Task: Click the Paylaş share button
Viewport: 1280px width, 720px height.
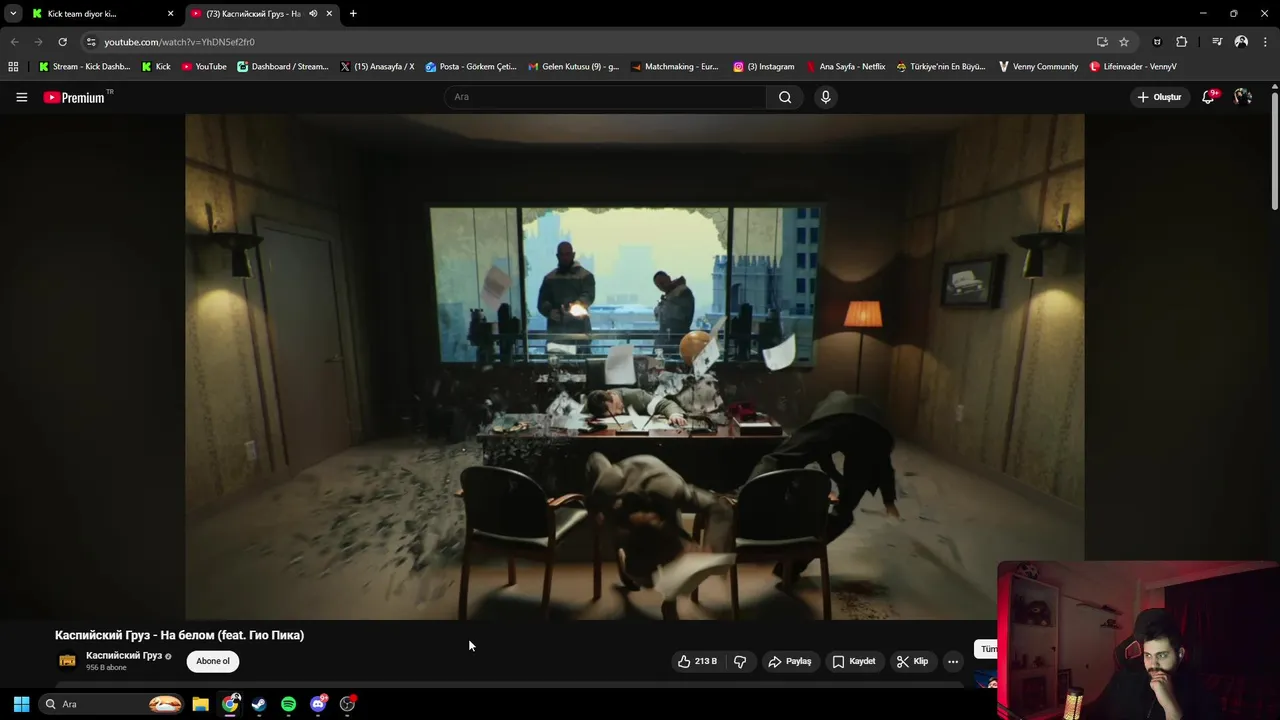Action: (790, 661)
